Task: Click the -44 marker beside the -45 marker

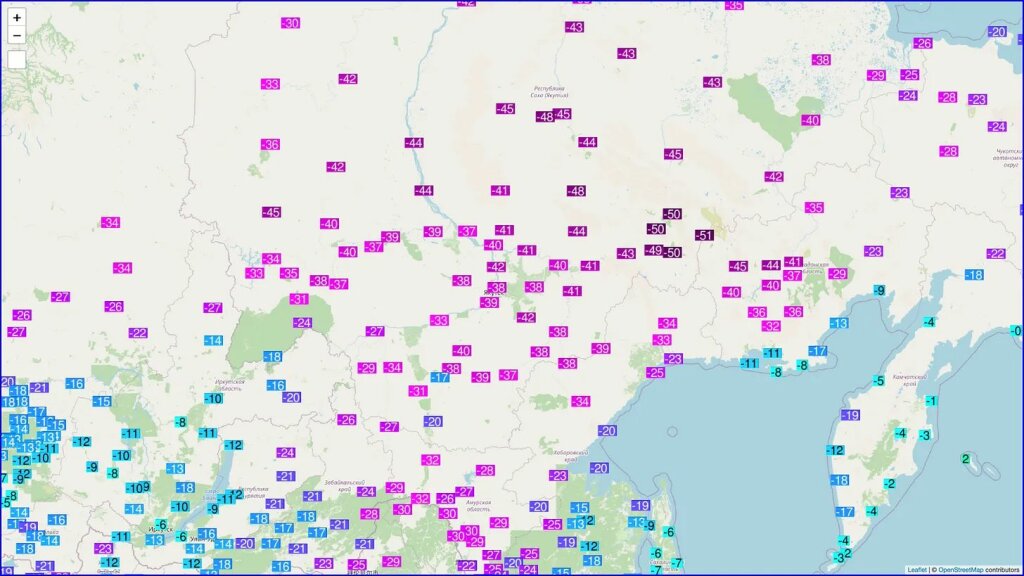Action: tap(769, 265)
